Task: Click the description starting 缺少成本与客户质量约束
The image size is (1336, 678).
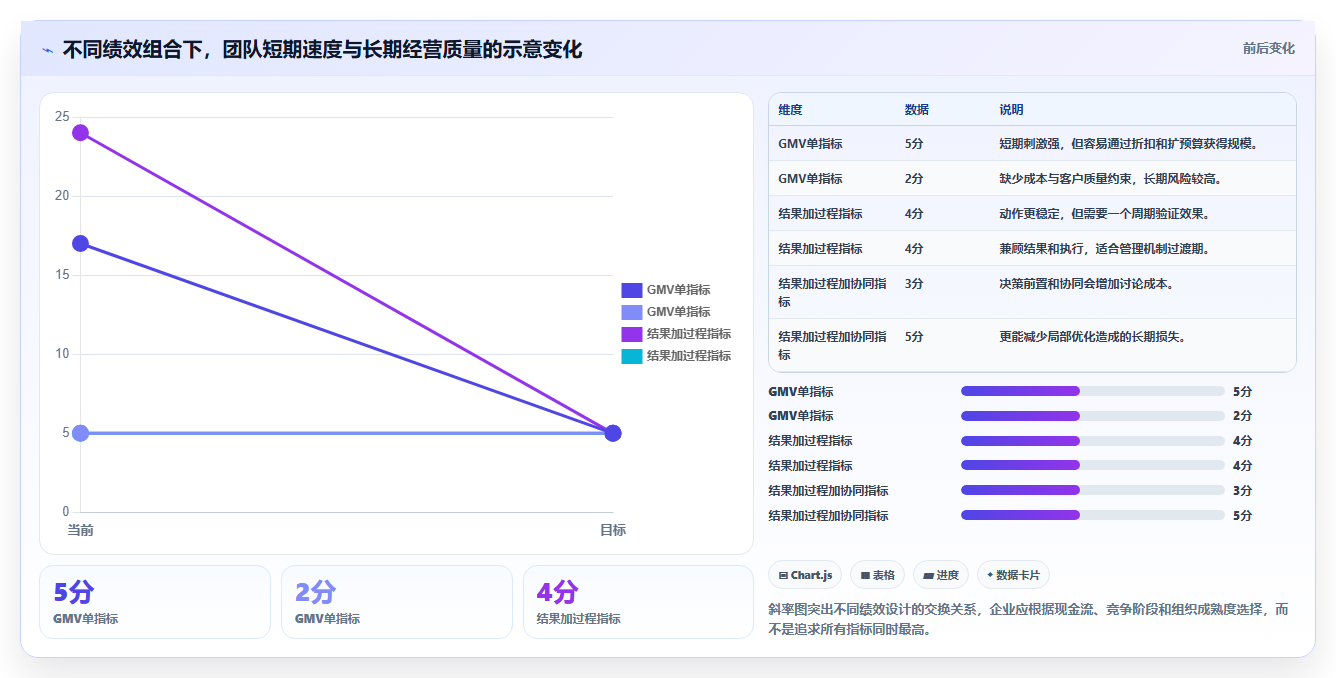Action: tap(1110, 179)
